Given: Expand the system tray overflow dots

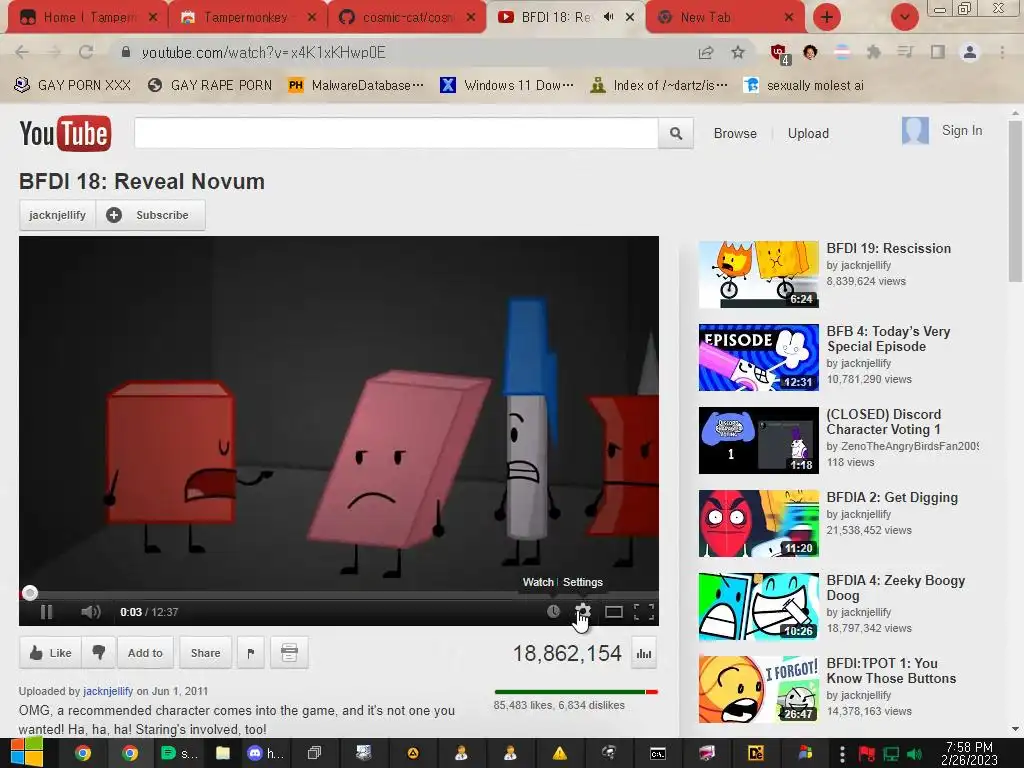Looking at the screenshot, I should 842,754.
